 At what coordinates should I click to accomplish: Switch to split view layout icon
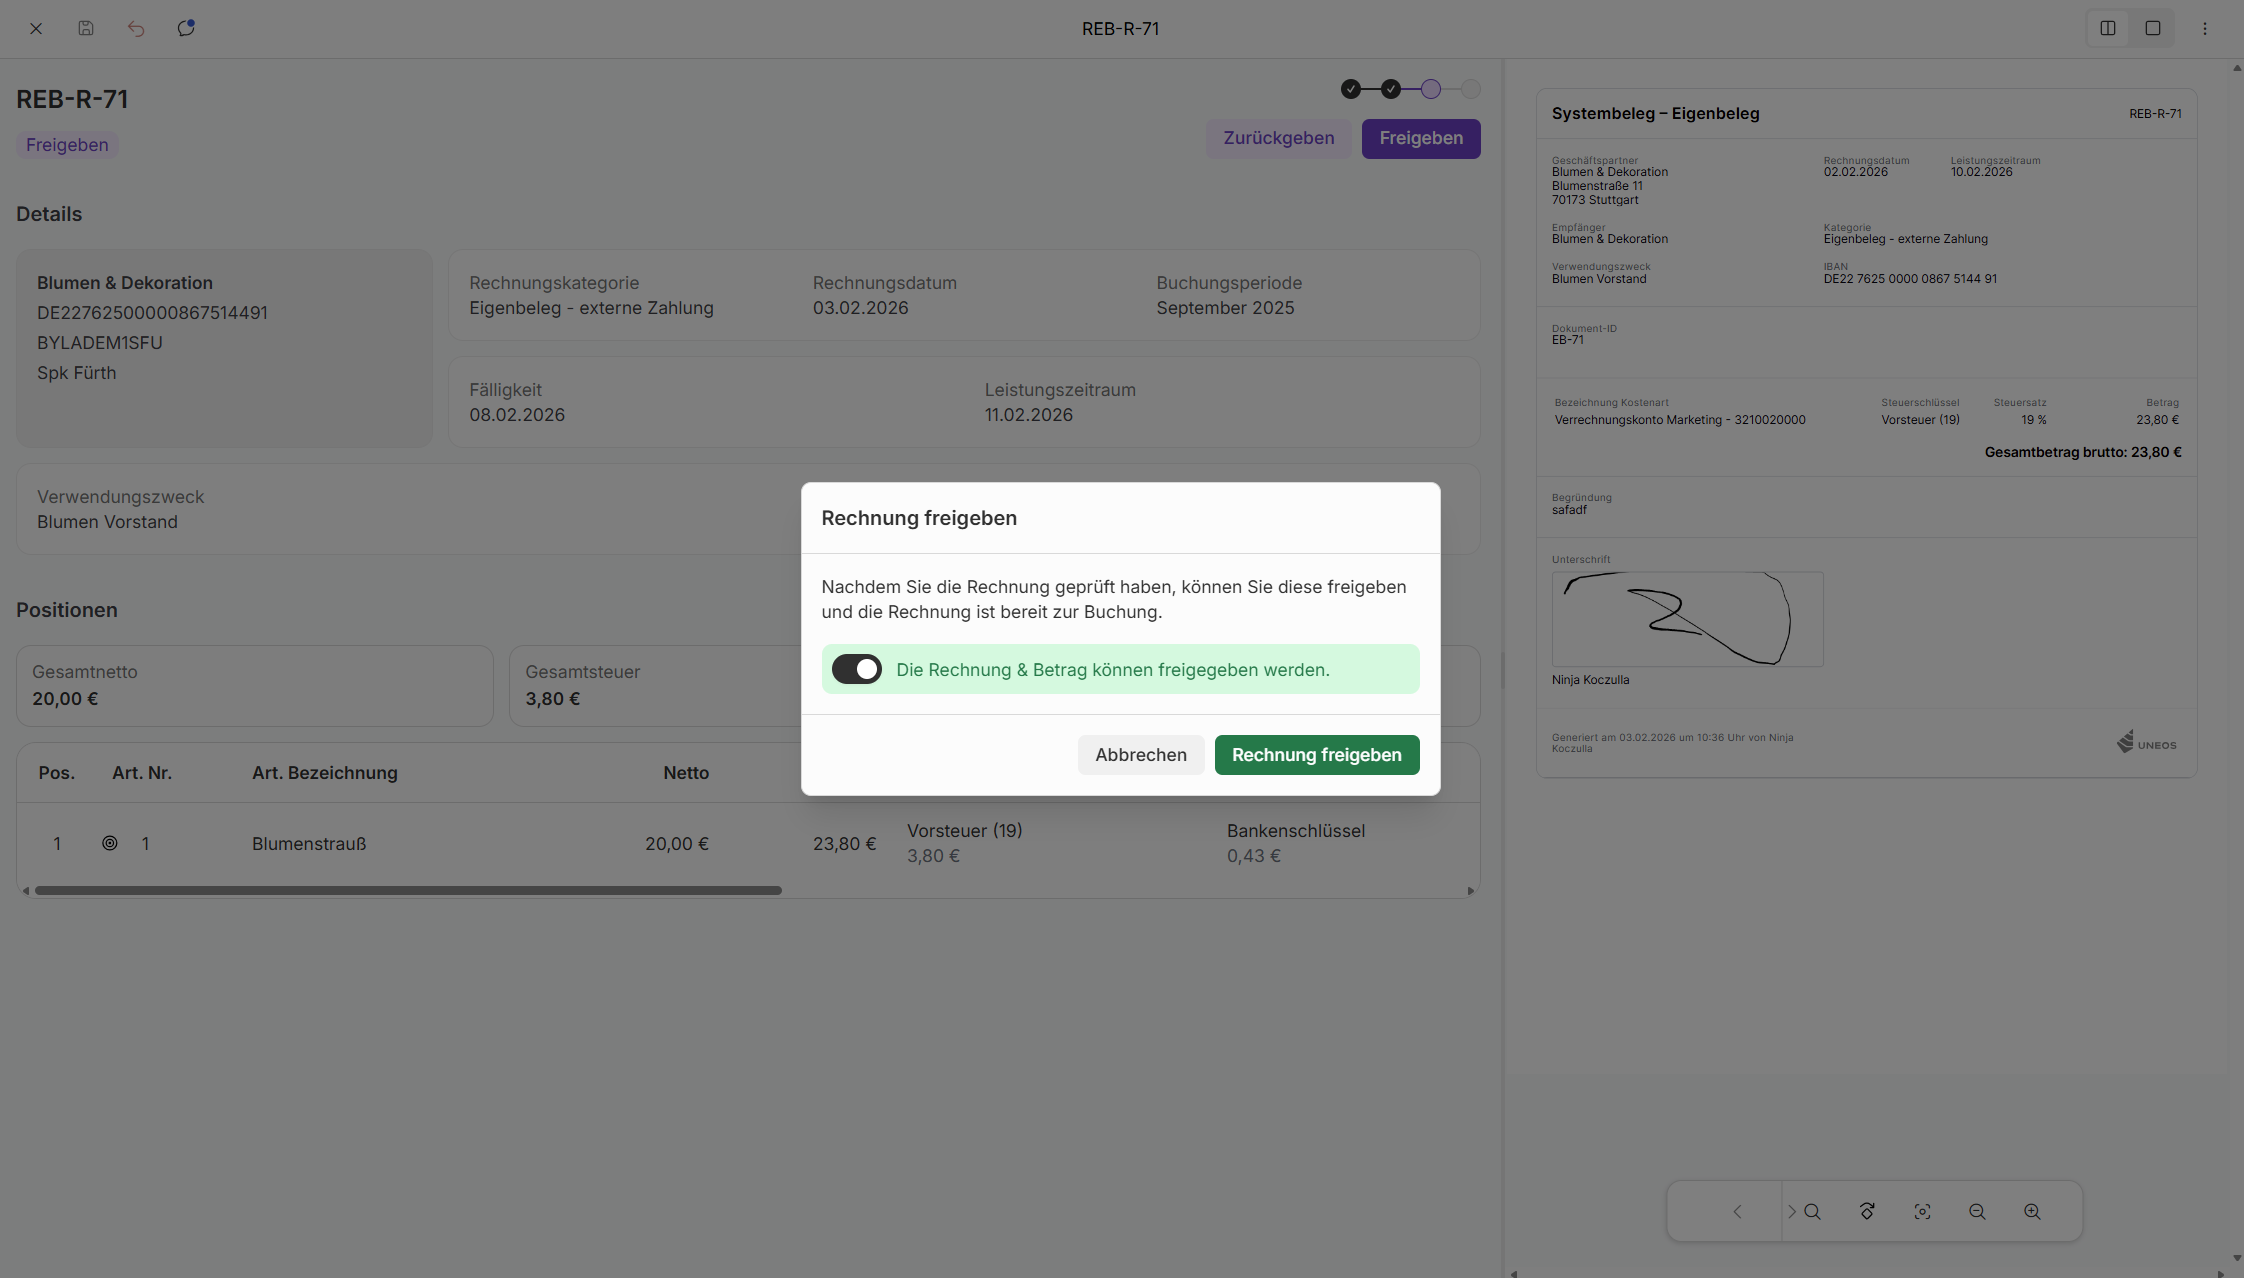[x=2108, y=28]
